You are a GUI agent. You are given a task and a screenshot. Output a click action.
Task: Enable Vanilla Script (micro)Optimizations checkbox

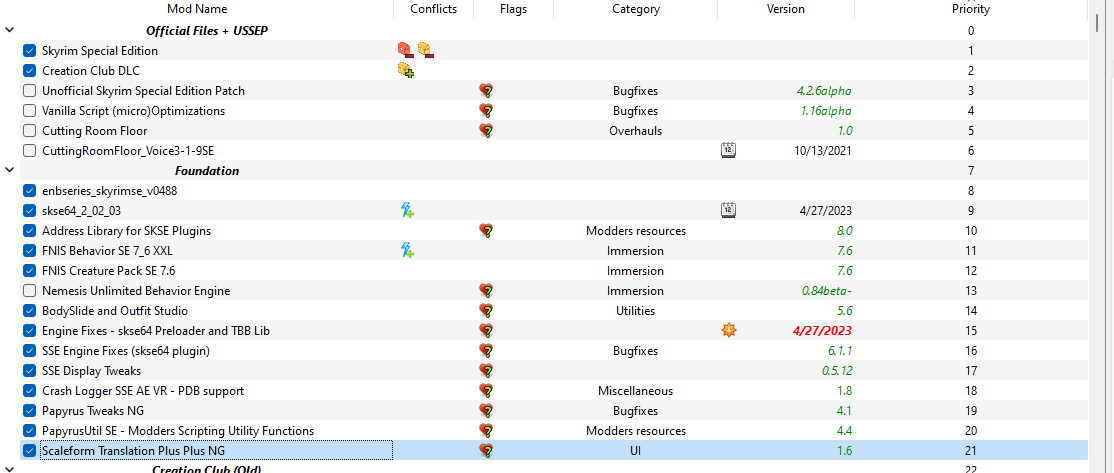[x=29, y=111]
